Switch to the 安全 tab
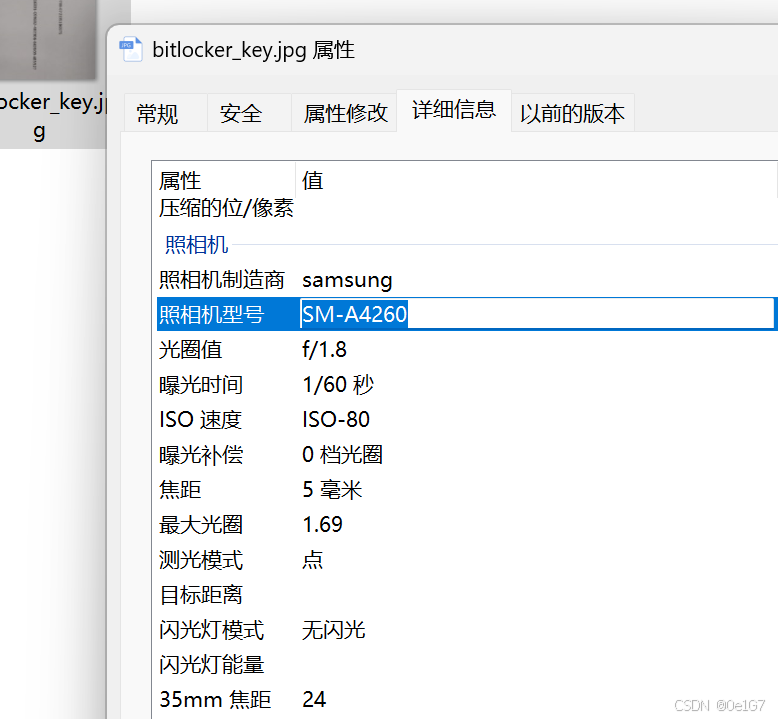This screenshot has width=778, height=719. [x=249, y=113]
